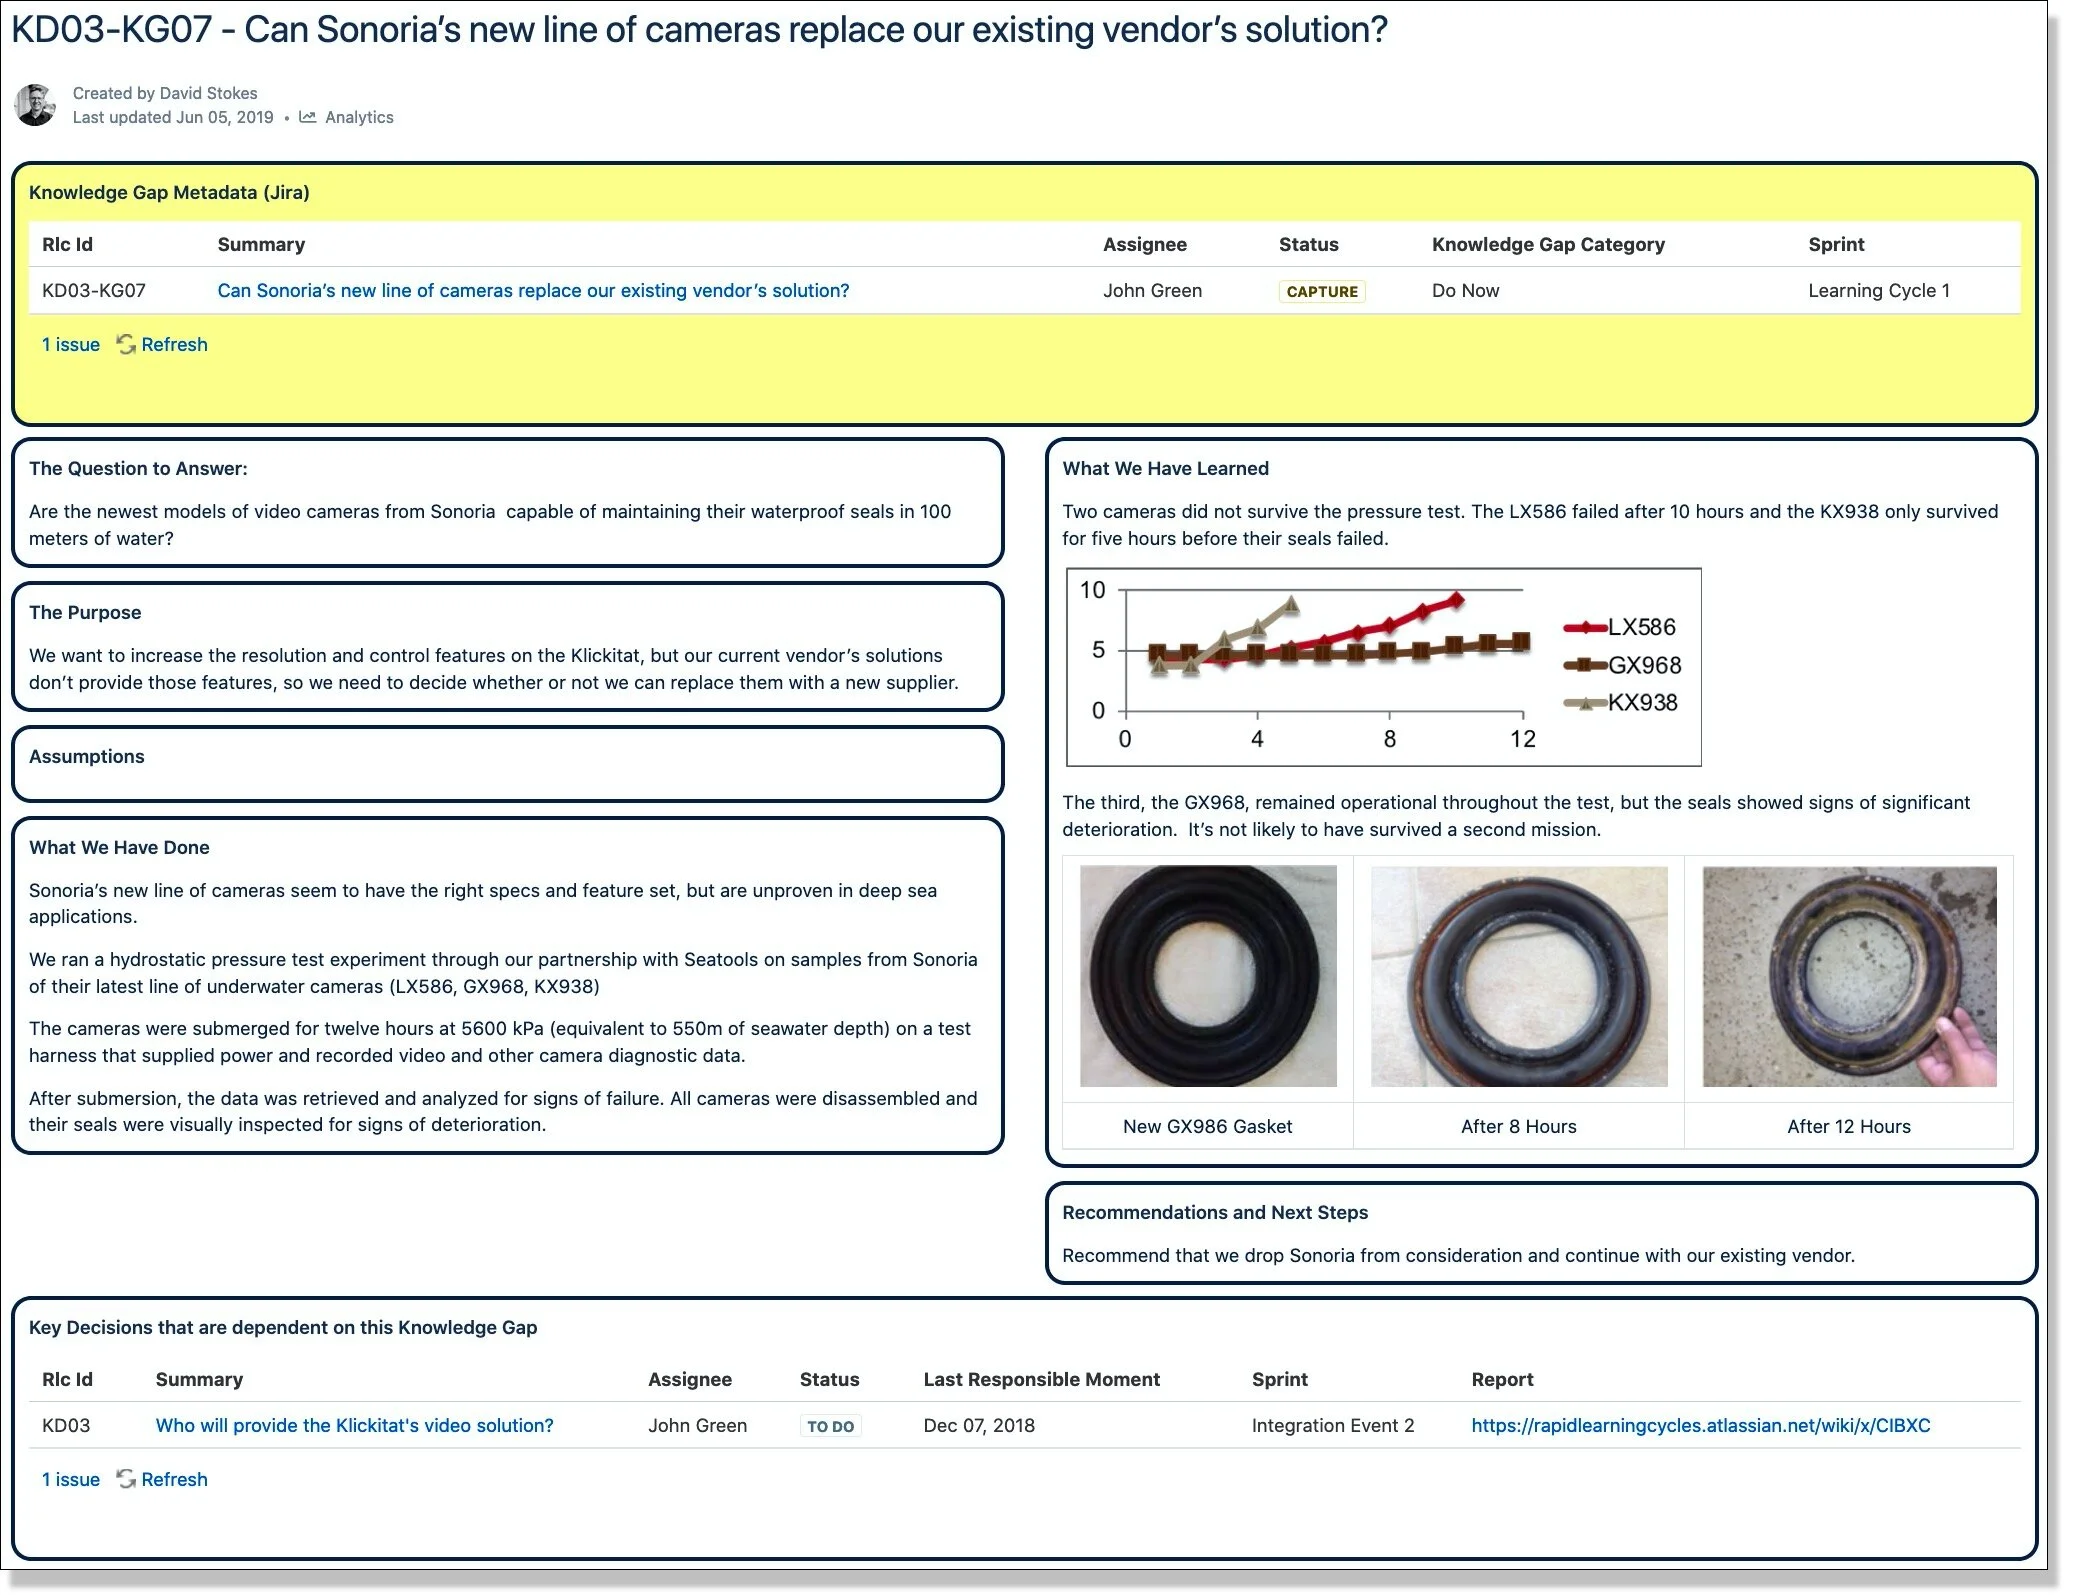Click the '1 issue' link under Key Decisions

coord(69,1479)
